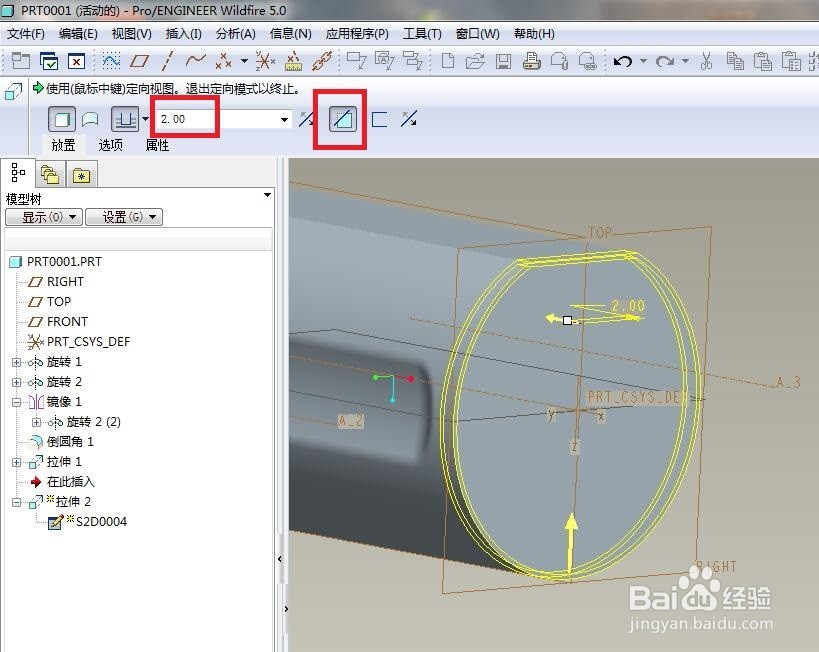The image size is (819, 652).
Task: Expand the 旋转 1 feature node
Action: point(16,362)
